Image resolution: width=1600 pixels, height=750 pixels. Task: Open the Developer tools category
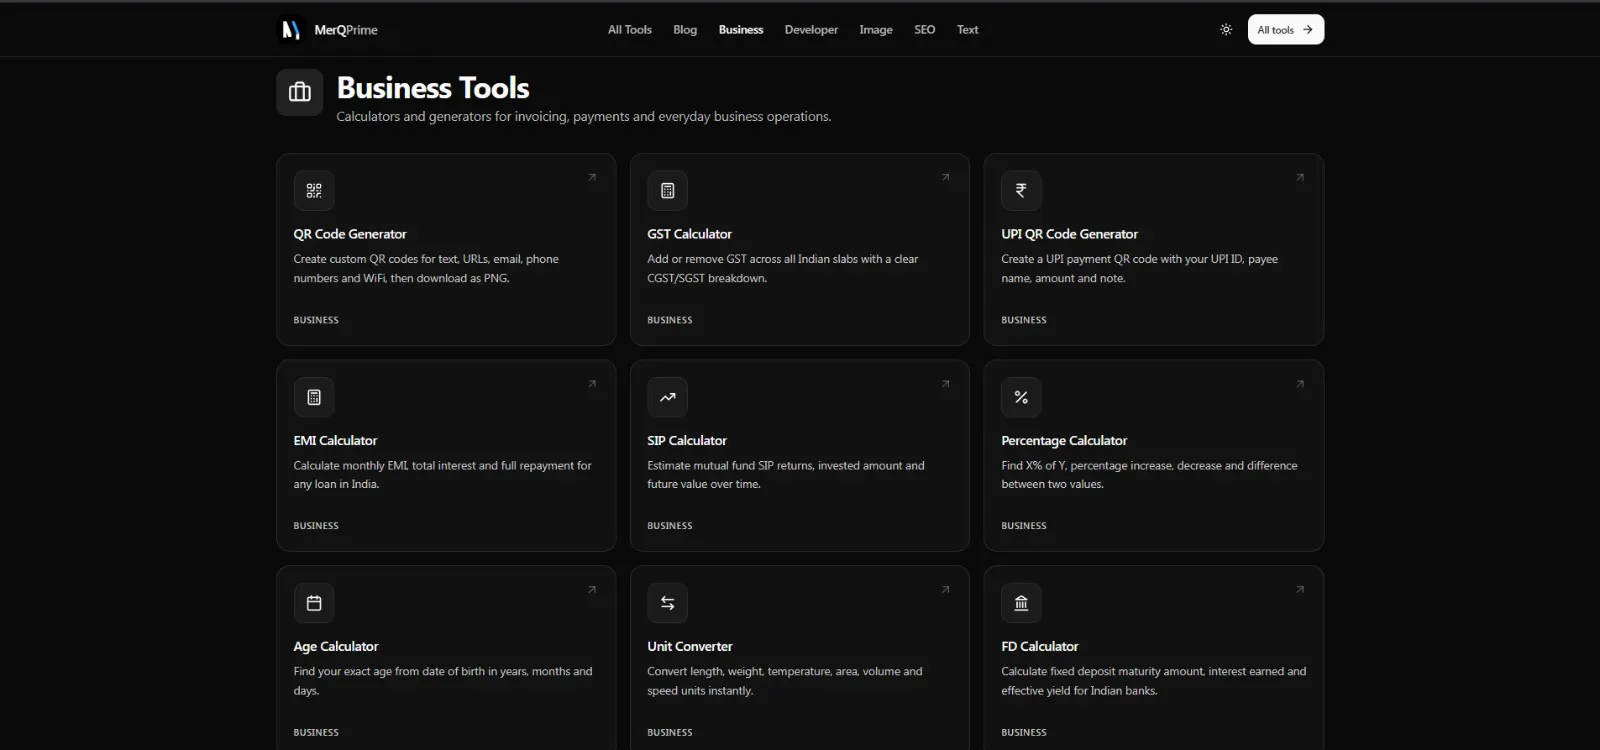[811, 30]
